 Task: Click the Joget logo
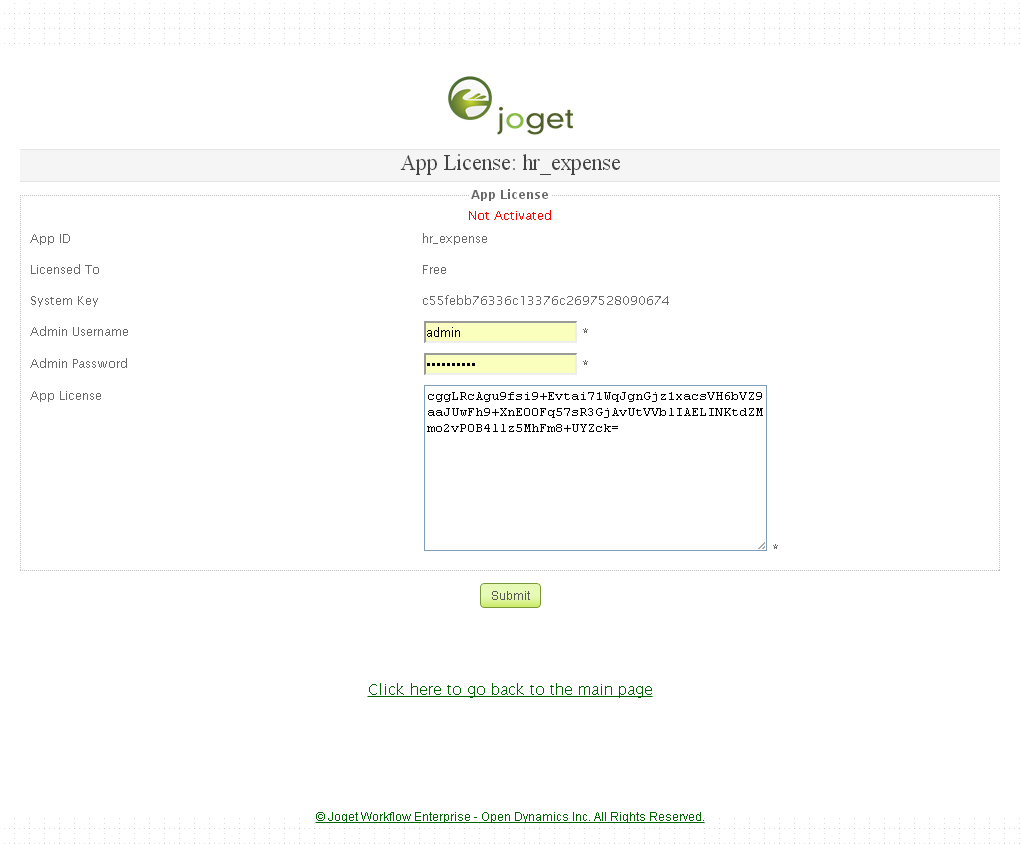510,105
